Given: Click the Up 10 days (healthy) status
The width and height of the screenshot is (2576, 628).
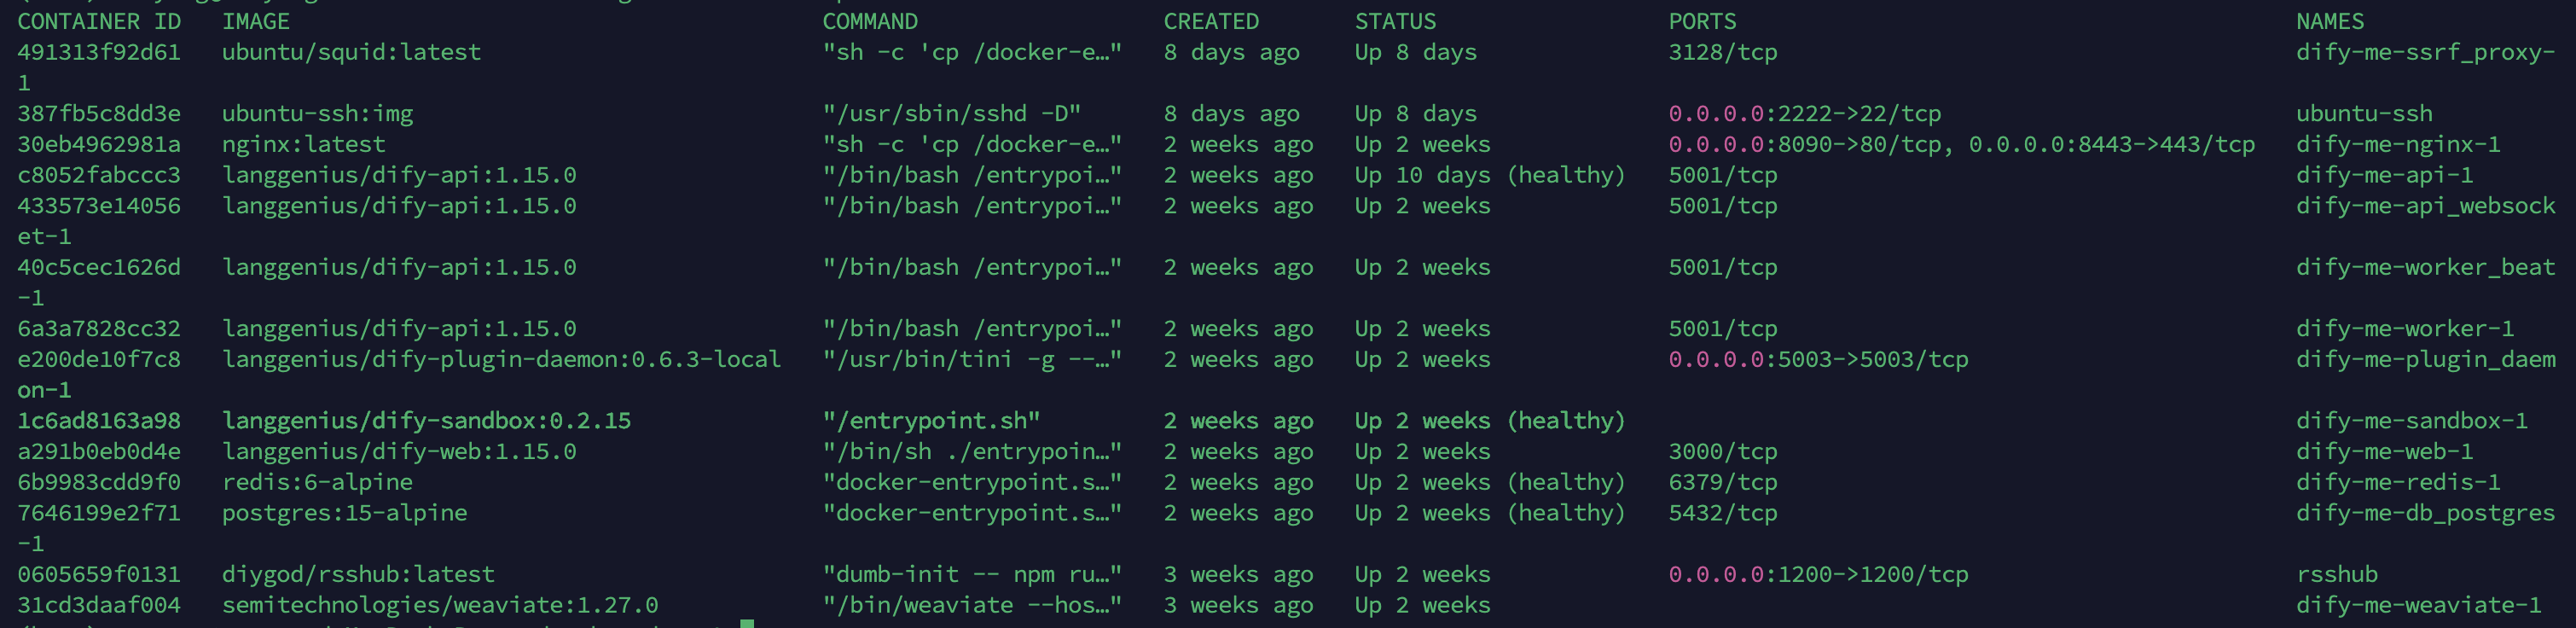Looking at the screenshot, I should 1490,175.
